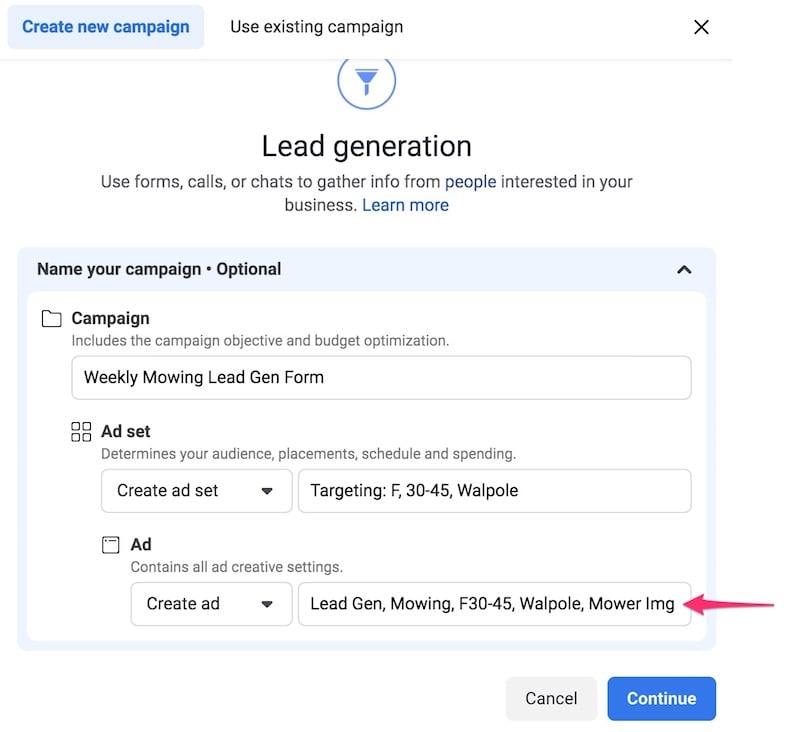Open the Create ad dropdown
Viewport: 800px width, 732px height.
point(211,603)
